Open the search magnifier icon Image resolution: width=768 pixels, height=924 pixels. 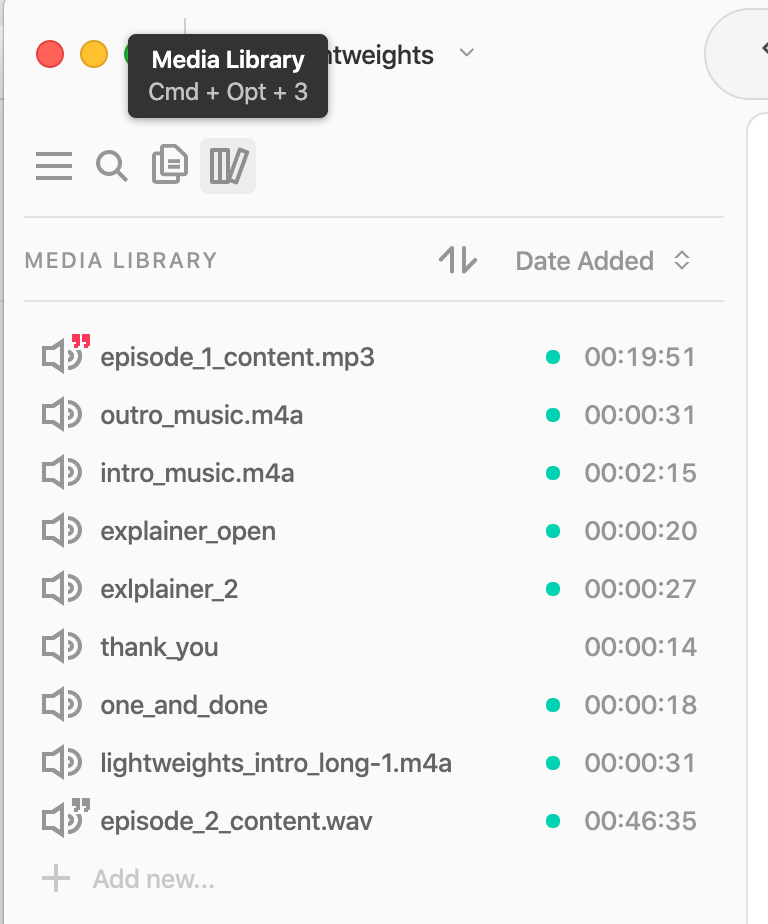111,166
